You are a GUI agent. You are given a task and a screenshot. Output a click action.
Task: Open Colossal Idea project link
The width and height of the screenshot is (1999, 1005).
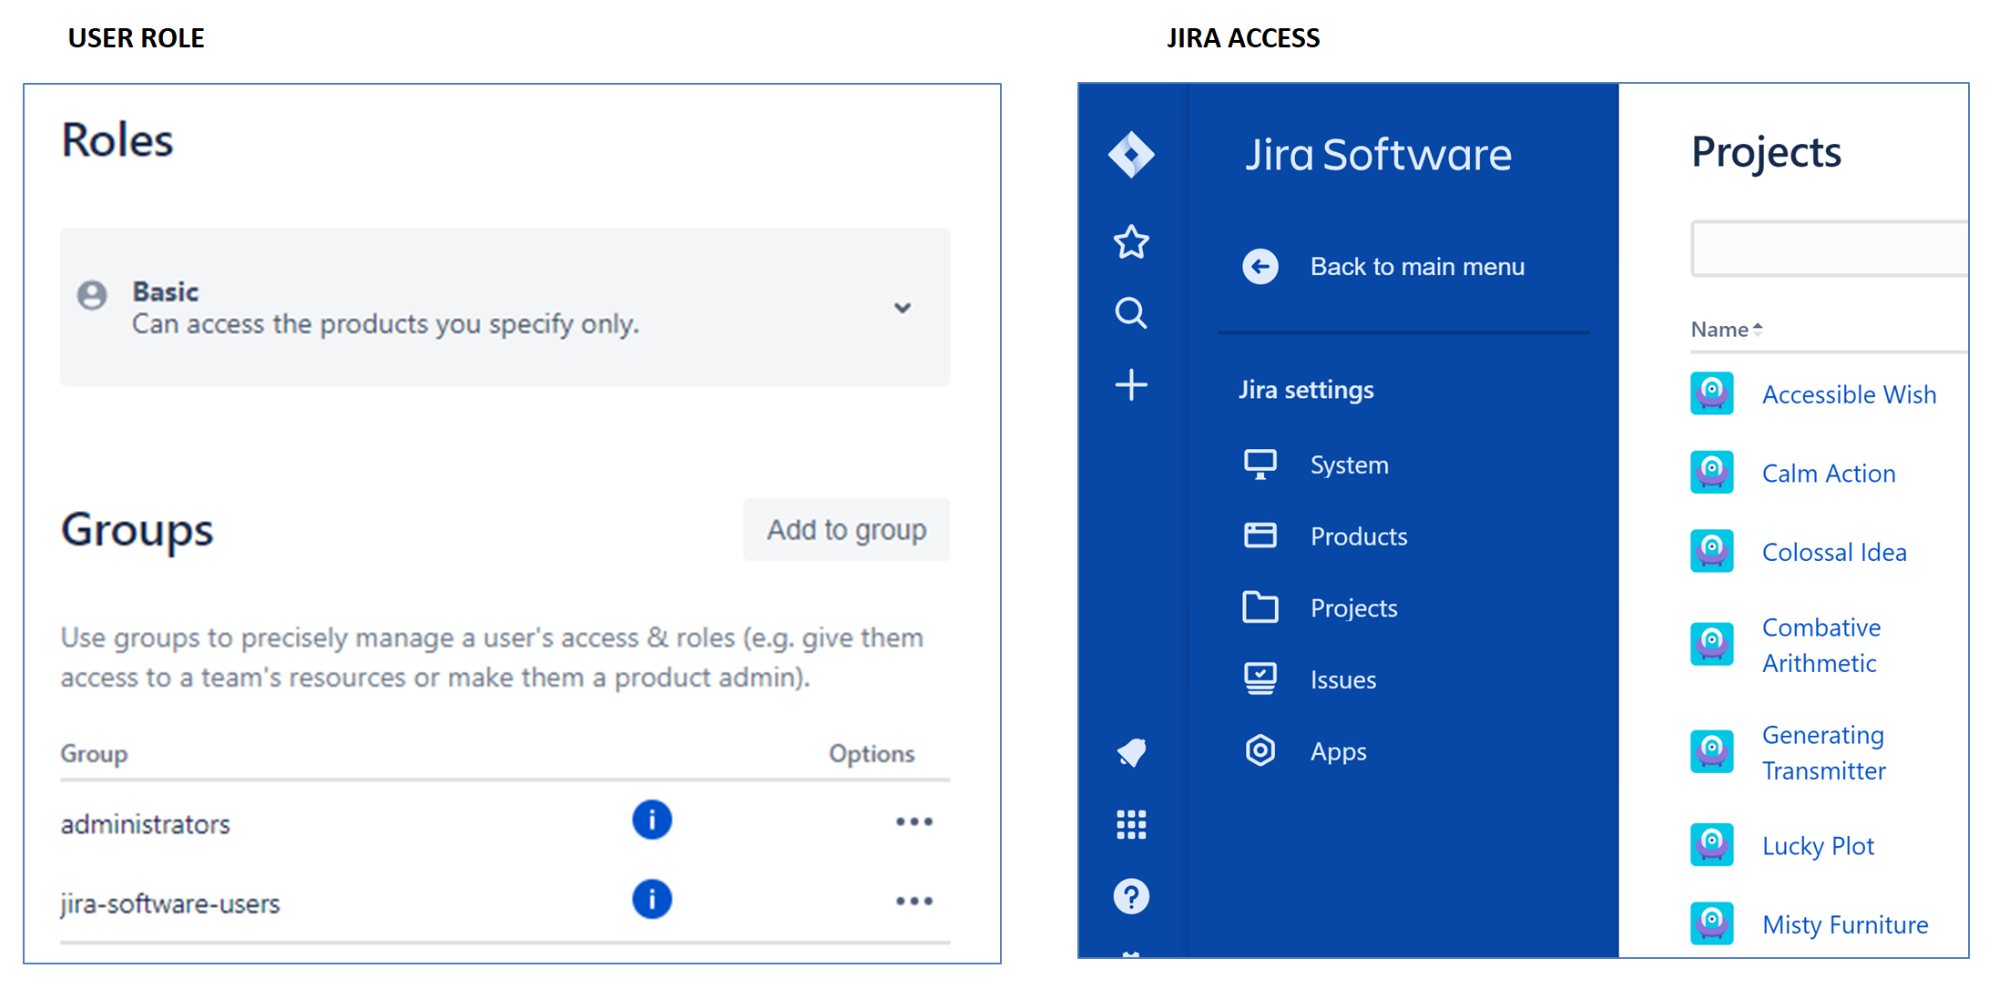tap(1834, 552)
